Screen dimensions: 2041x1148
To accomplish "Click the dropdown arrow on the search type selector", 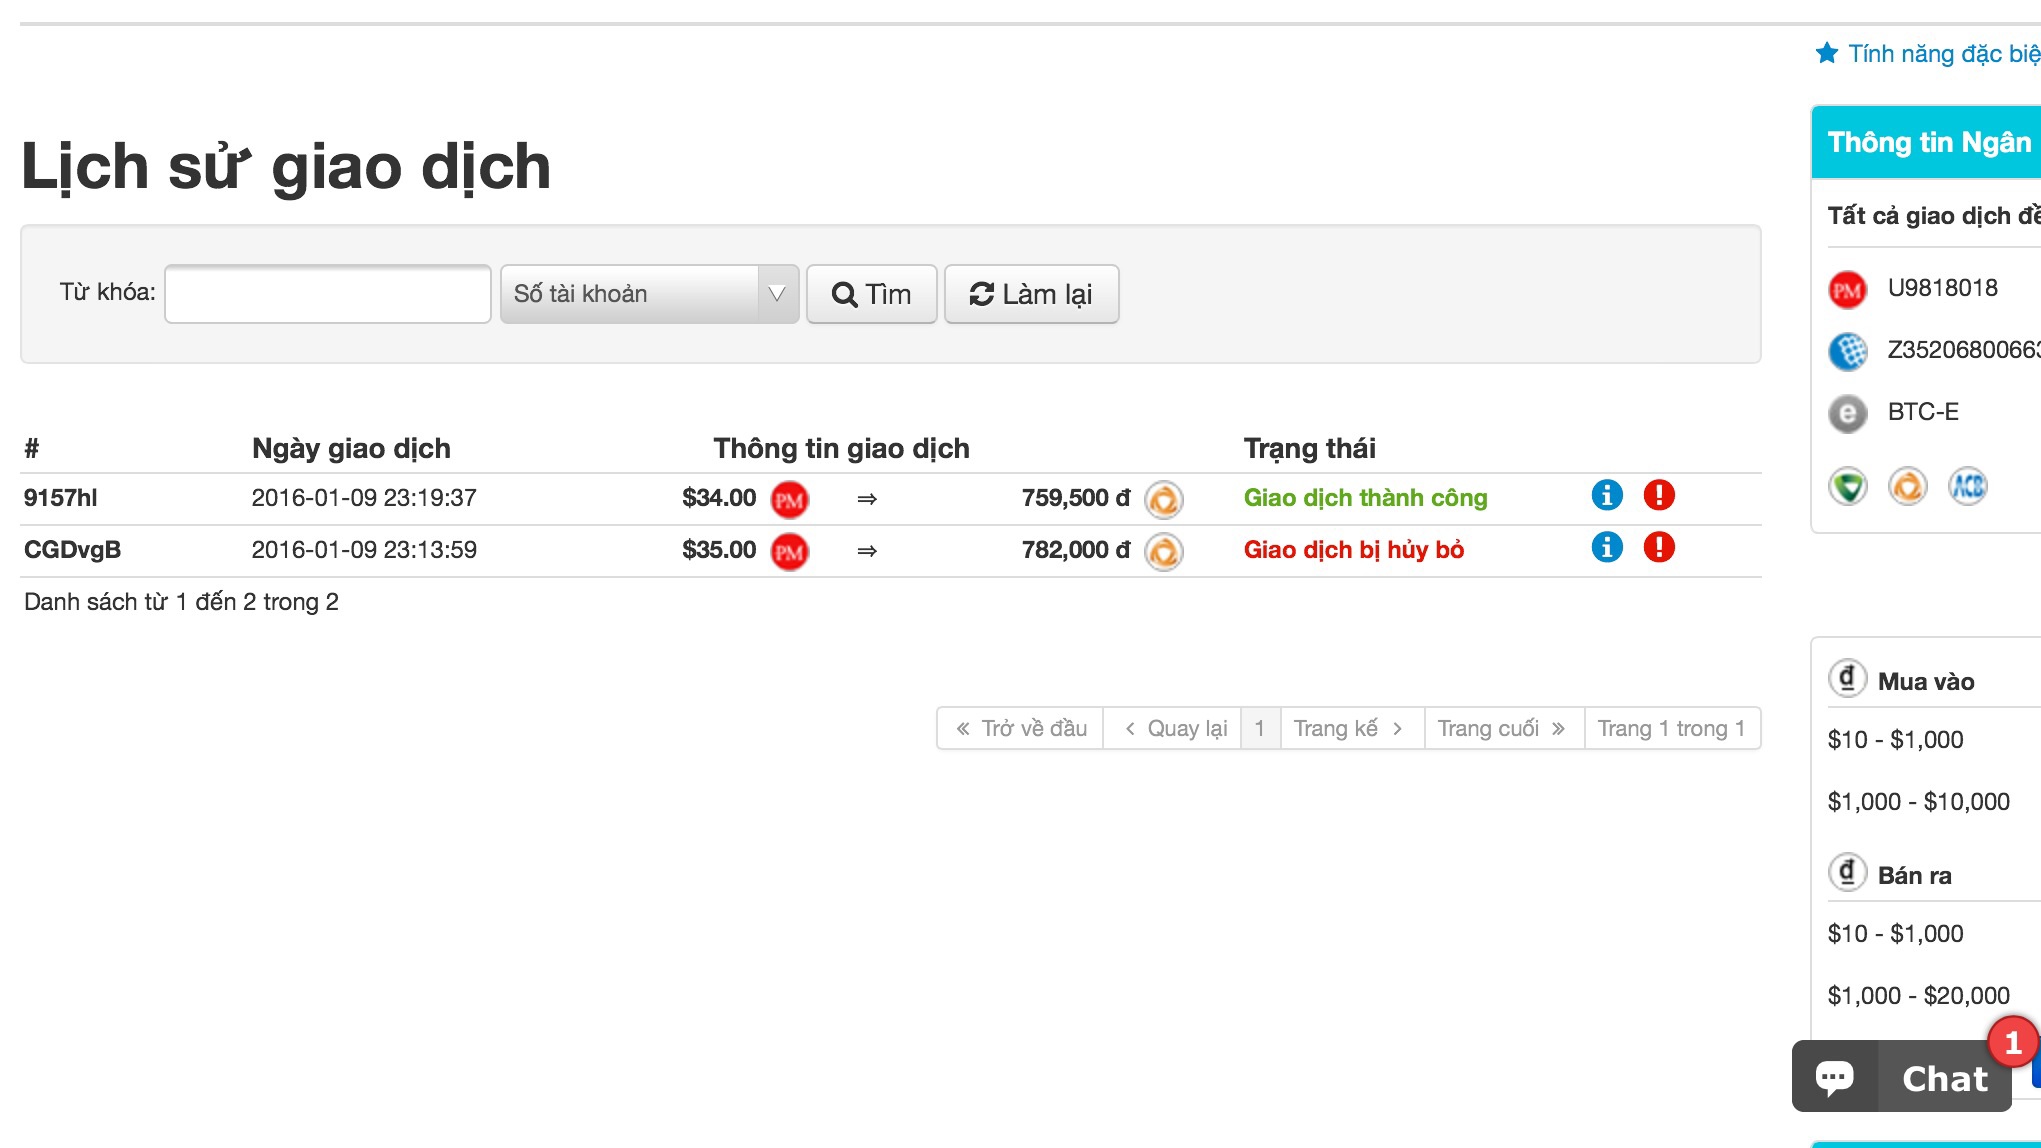I will coord(777,294).
